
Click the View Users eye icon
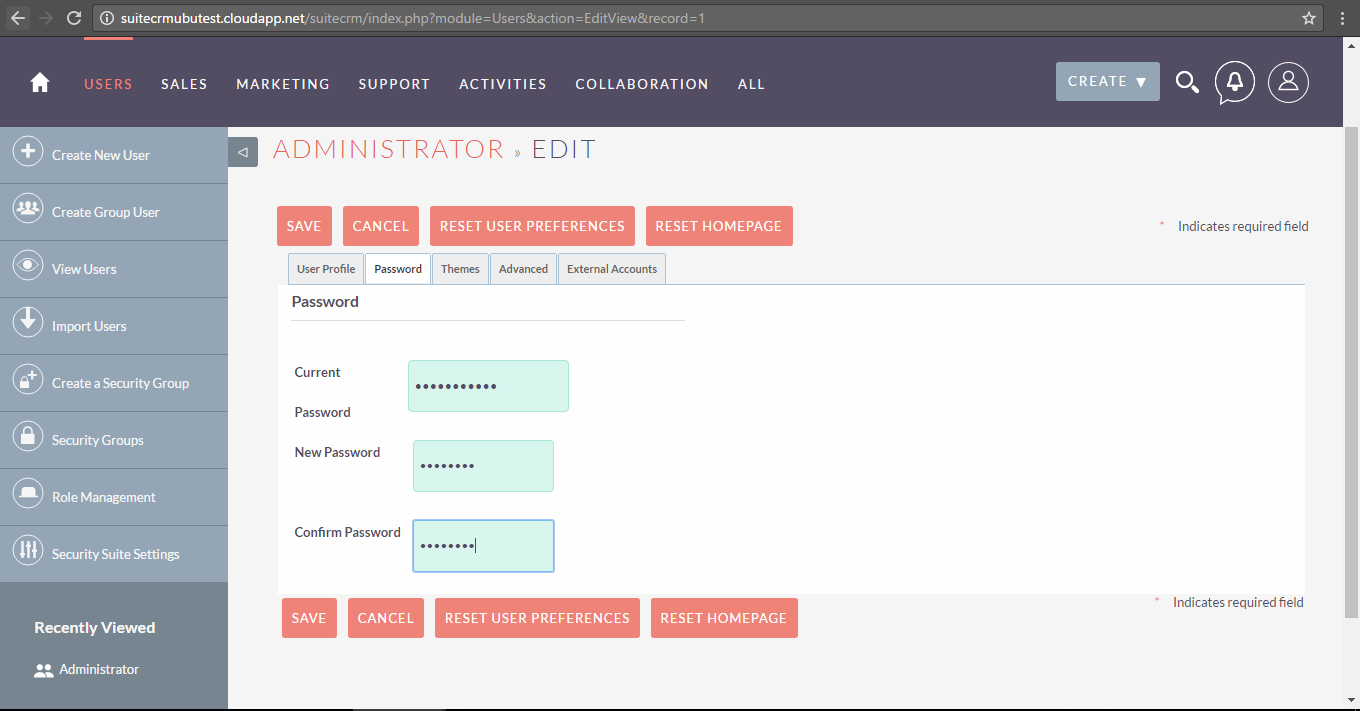point(27,268)
